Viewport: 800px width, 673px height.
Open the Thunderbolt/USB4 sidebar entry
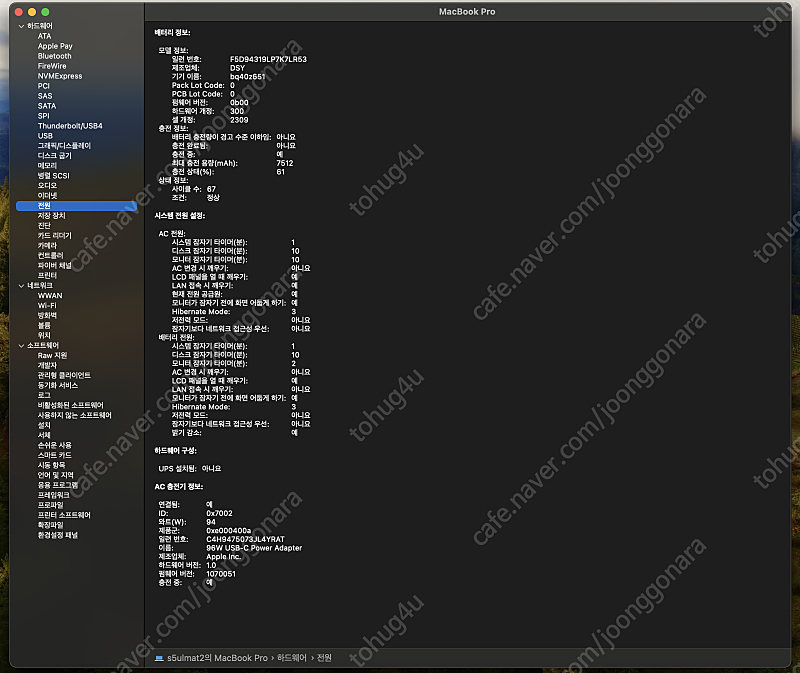70,126
